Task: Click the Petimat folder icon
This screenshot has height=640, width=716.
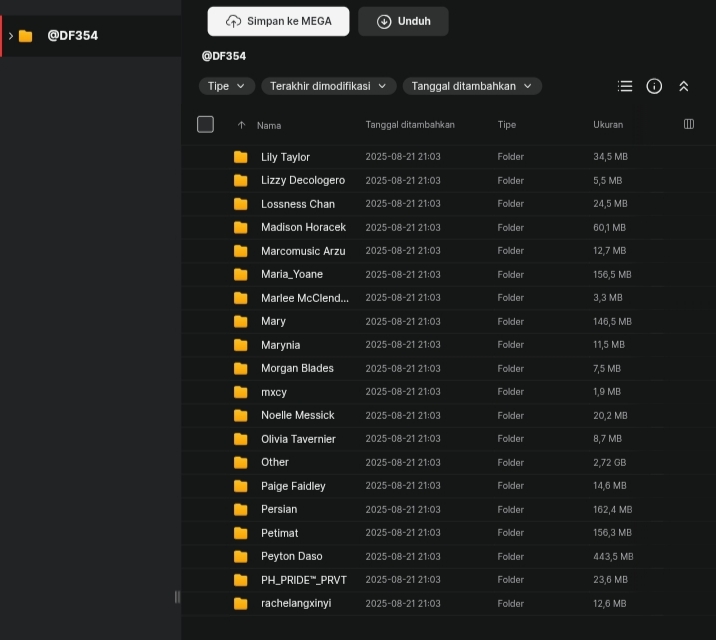Action: [241, 533]
